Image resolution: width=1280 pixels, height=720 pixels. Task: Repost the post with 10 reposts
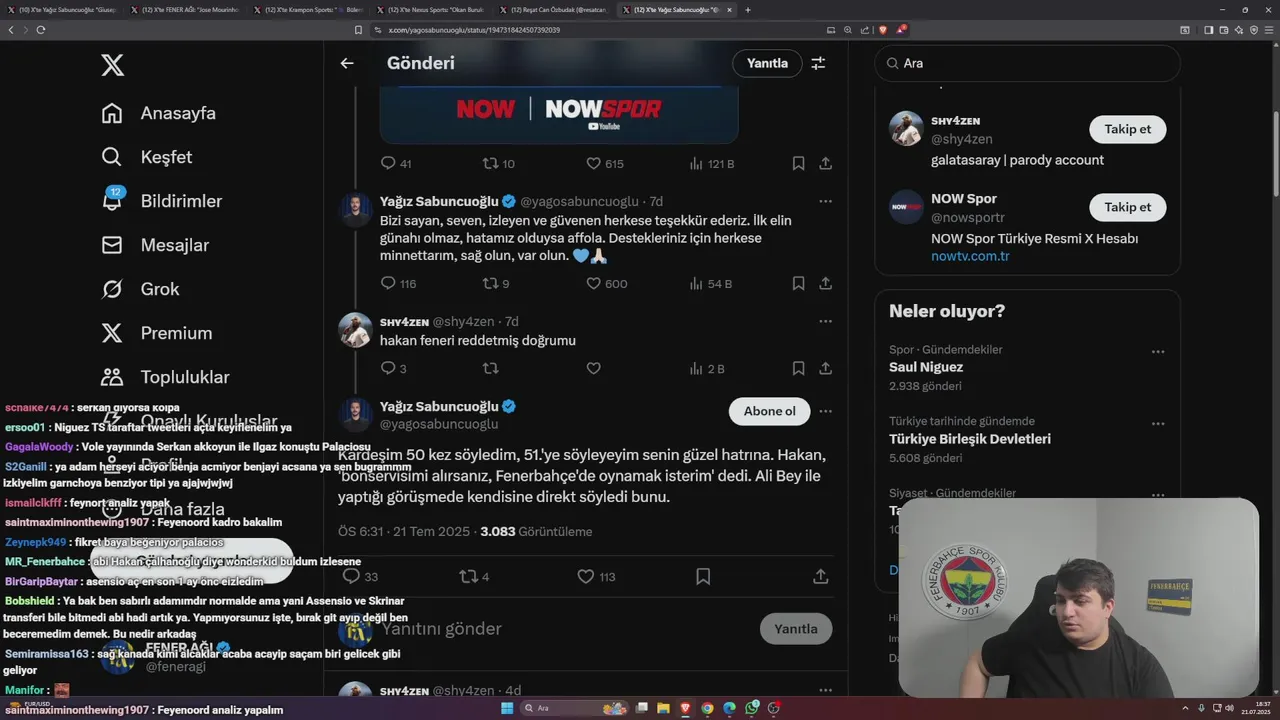pyautogui.click(x=490, y=163)
